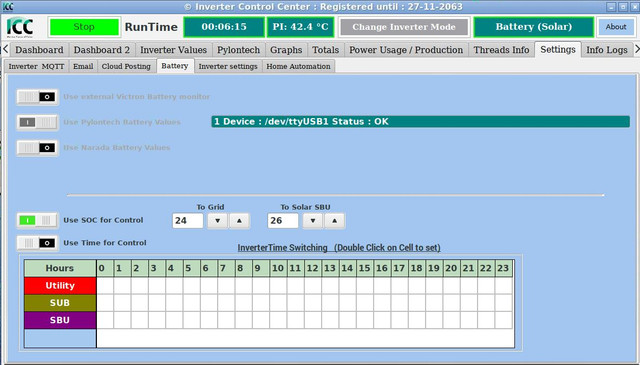Click the SBU cell under hour 18

tap(416, 320)
